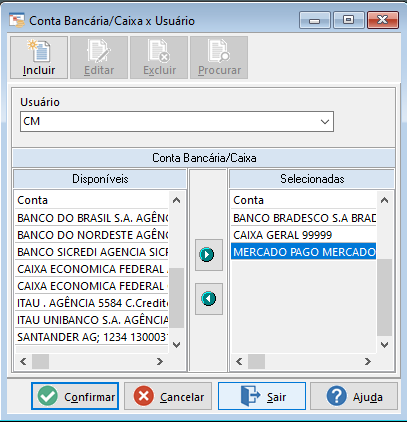Click left arrow of Disponíveis horizontal scrollbar
Viewport: 407px width, 422px height.
pos(23,361)
